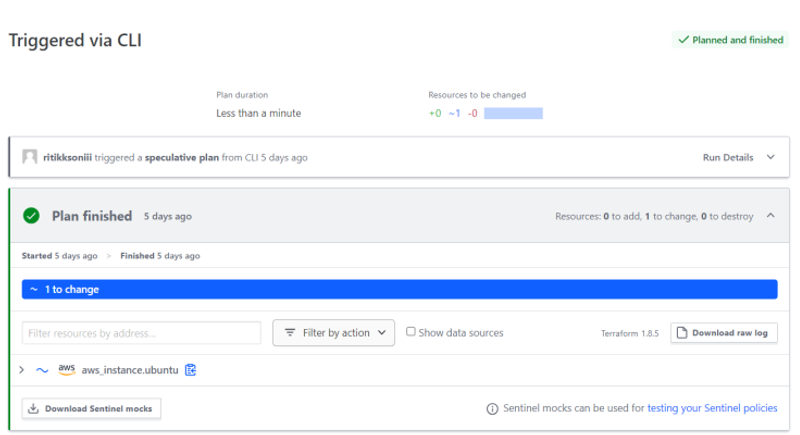Expand the Run Details chevron
Image resolution: width=800 pixels, height=435 pixels.
(770, 157)
